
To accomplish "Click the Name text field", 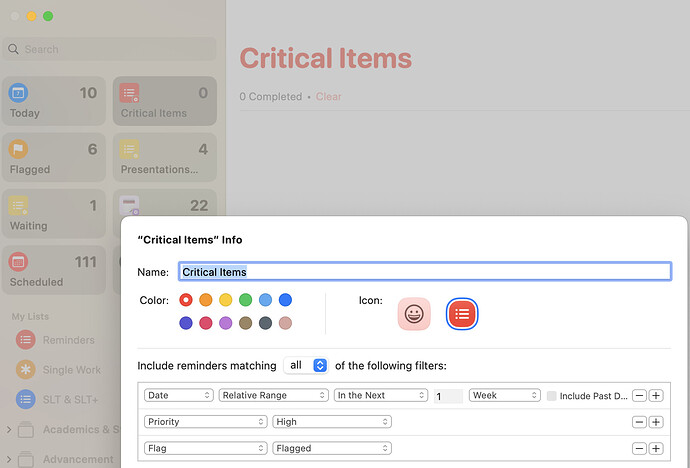I will (424, 272).
